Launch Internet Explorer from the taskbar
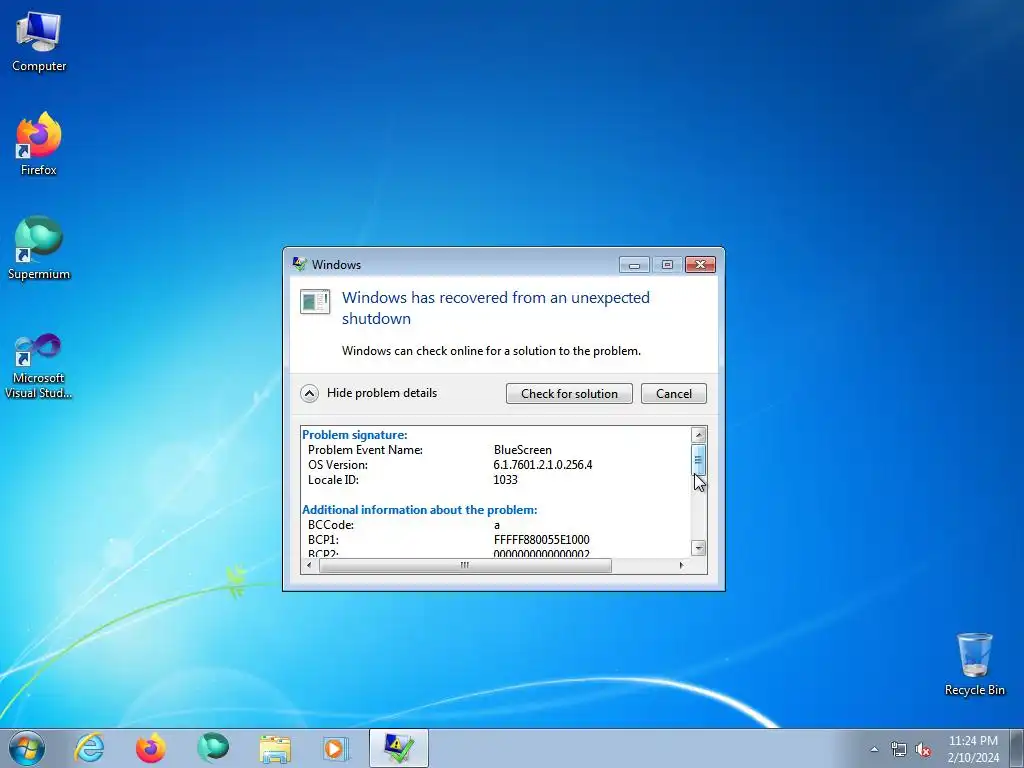Viewport: 1024px width, 768px height. 89,748
